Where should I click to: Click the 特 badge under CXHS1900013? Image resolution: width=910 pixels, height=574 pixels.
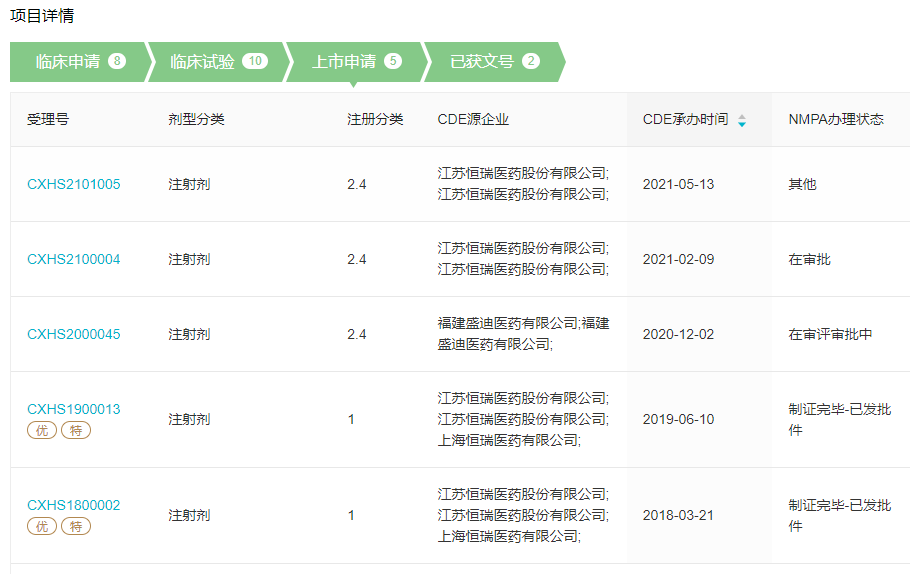[x=76, y=431]
